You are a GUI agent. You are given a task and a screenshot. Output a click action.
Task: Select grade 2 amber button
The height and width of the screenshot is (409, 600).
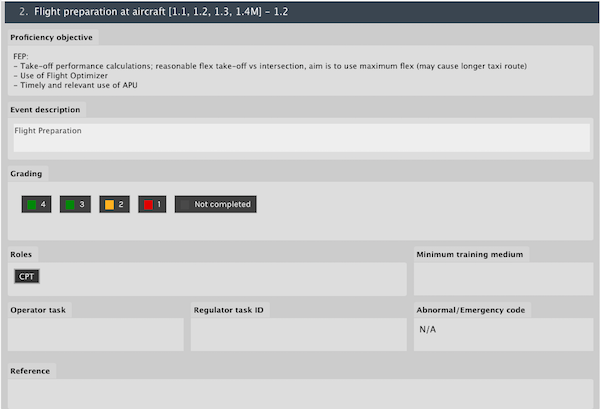114,204
